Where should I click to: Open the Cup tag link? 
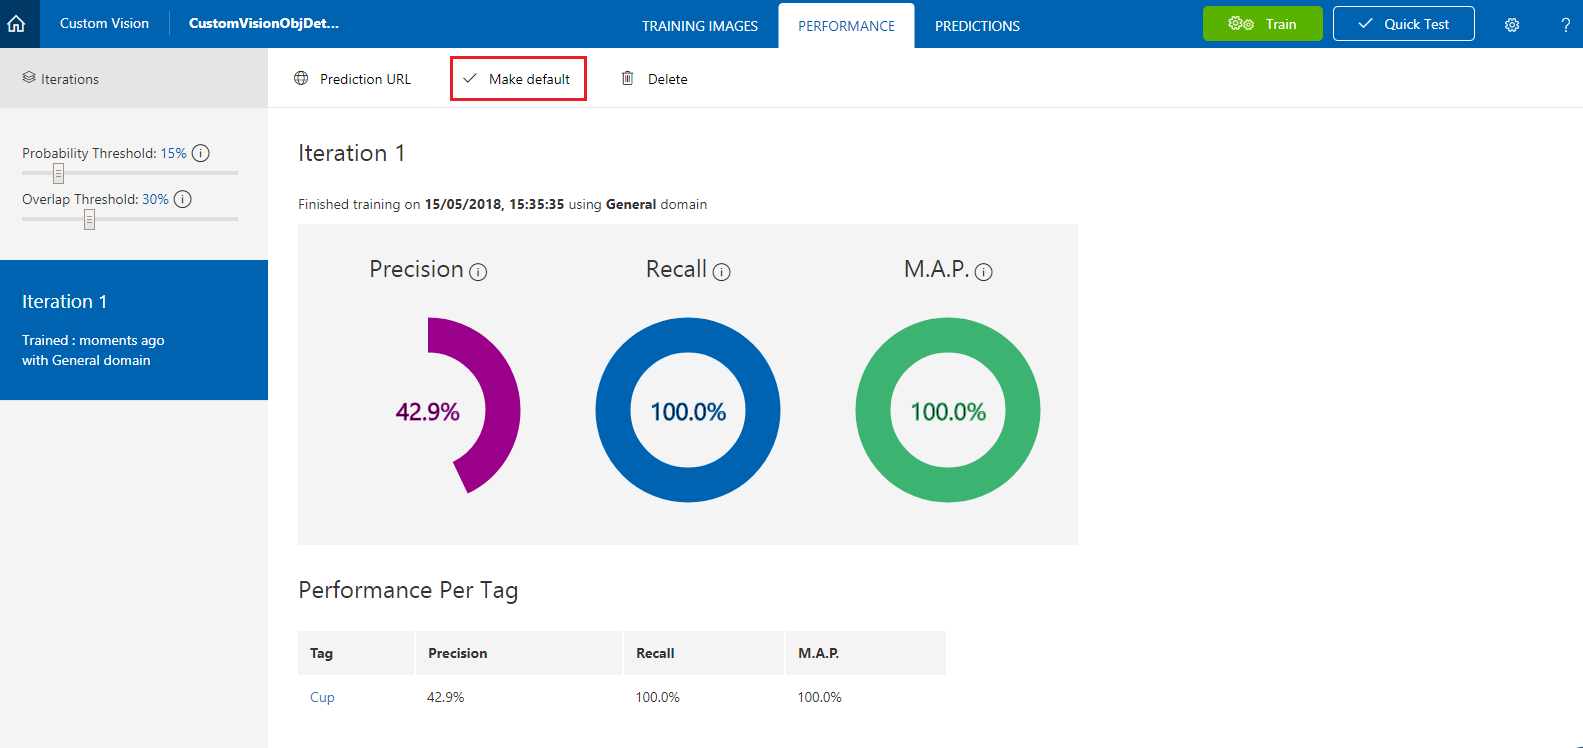coord(322,697)
